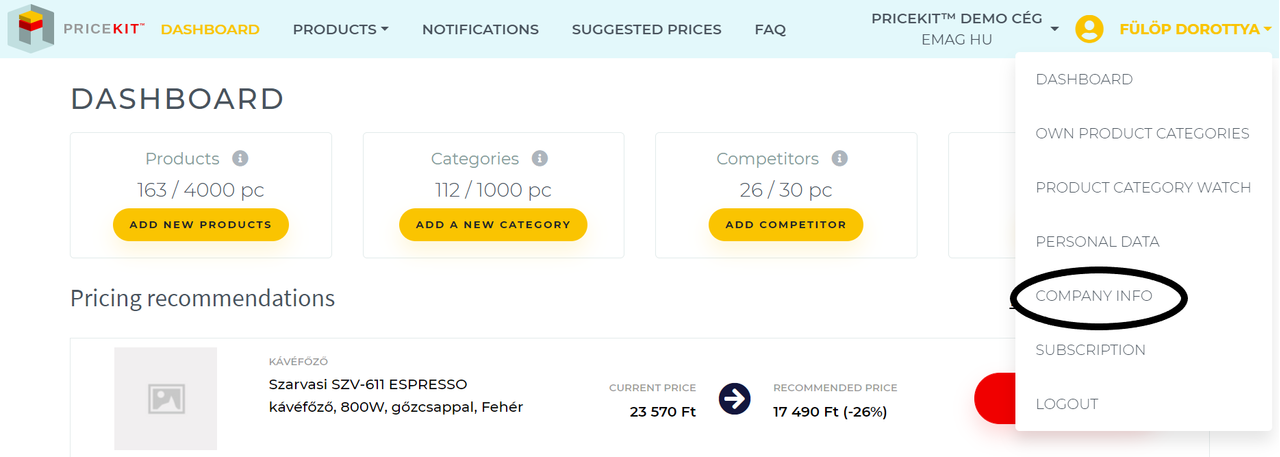
Task: Open the Suggested Prices nav link
Action: coord(647,29)
